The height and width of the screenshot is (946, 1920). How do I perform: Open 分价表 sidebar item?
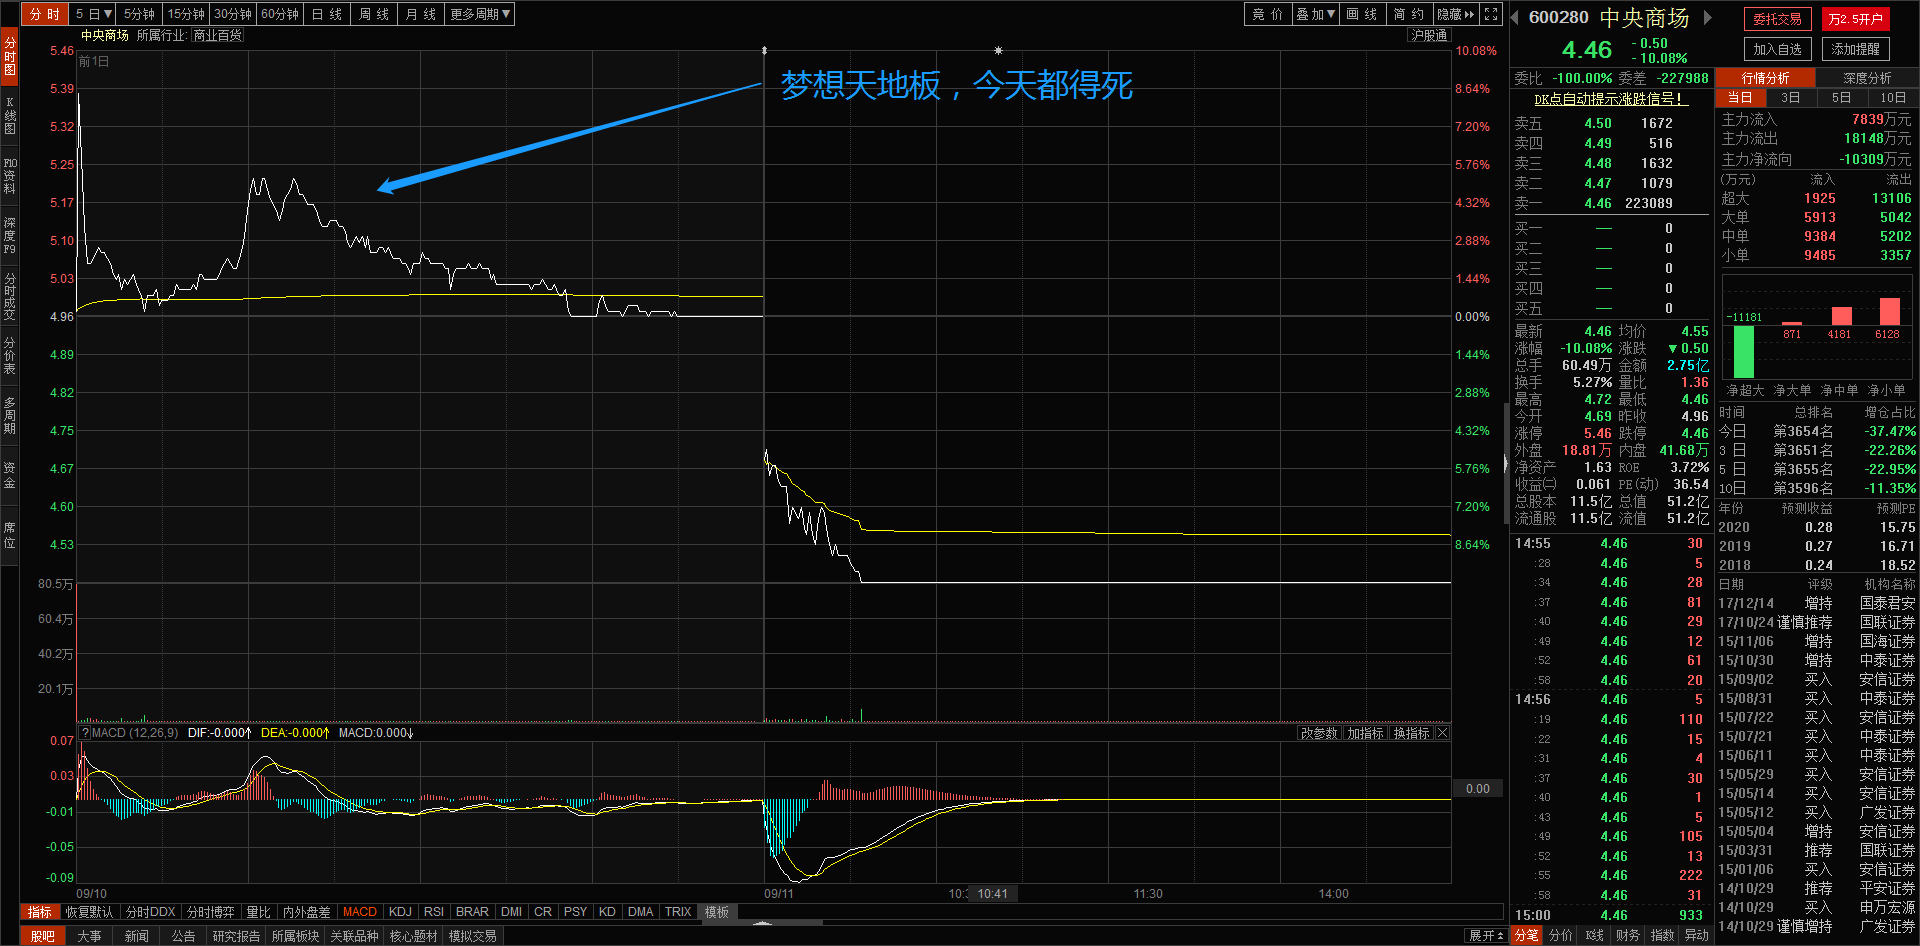pyautogui.click(x=9, y=355)
